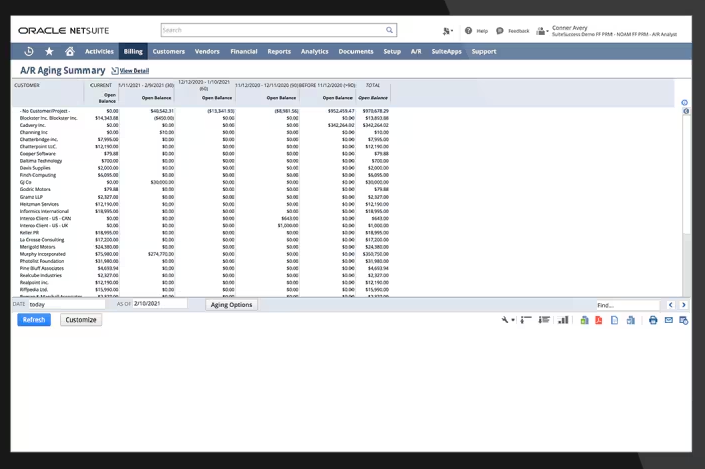Open the role switcher icon dropdown
Viewport: 705px width, 469px height.
click(542, 31)
